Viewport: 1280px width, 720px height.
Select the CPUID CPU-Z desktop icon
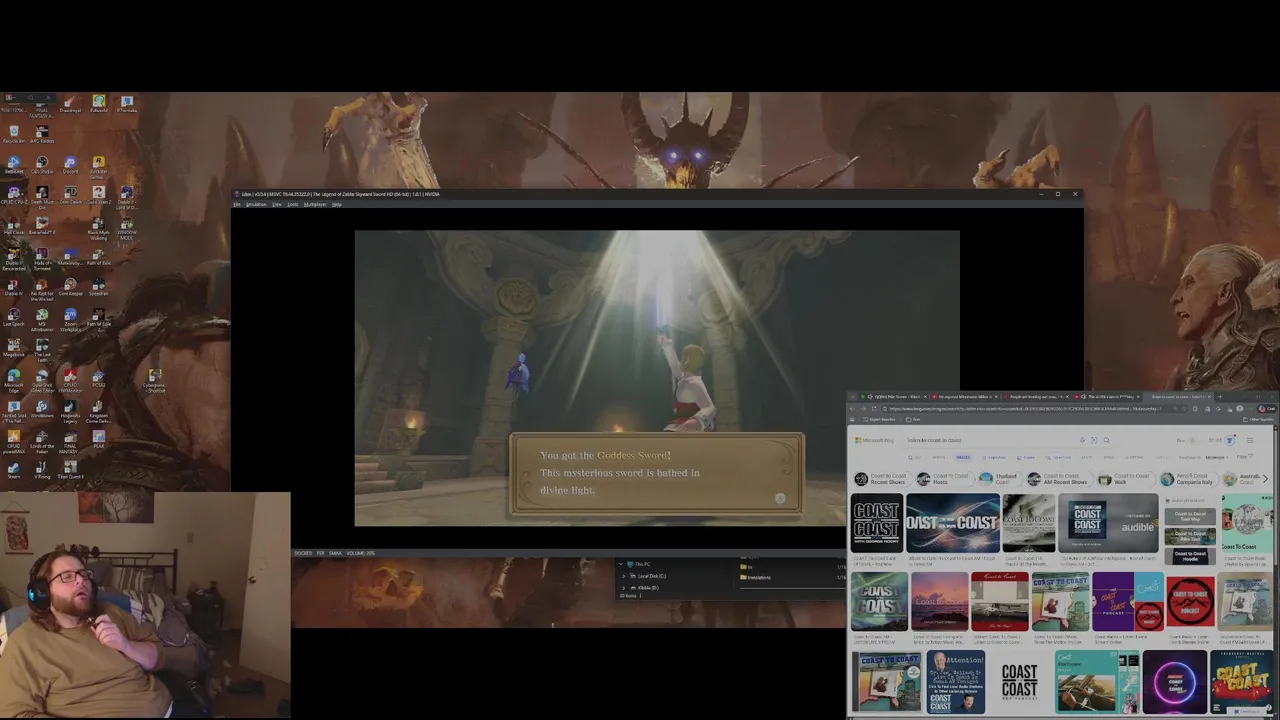(14, 195)
